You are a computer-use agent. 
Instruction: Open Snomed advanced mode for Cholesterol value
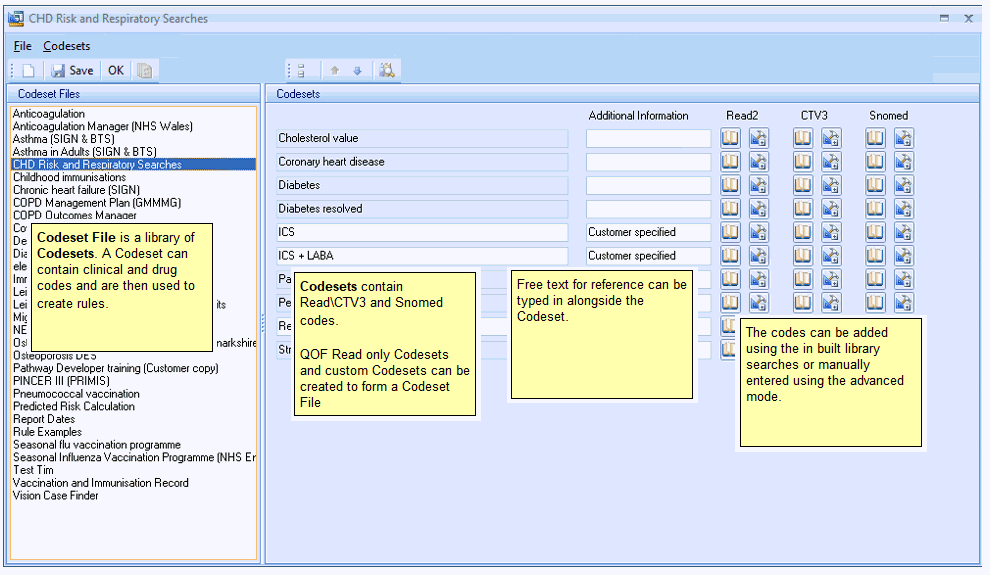[904, 138]
